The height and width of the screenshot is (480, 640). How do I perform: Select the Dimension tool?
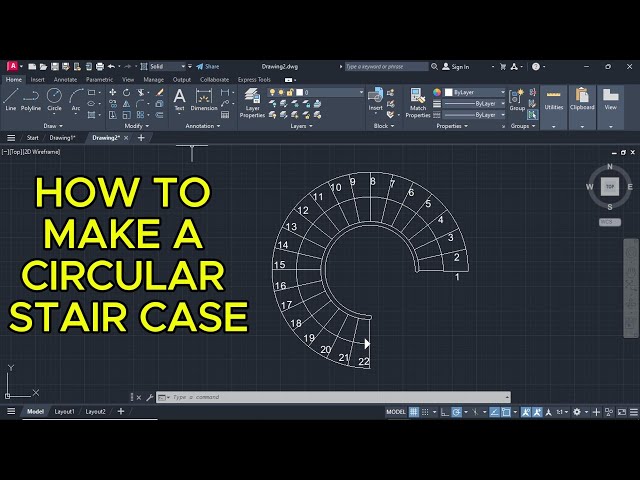204,100
